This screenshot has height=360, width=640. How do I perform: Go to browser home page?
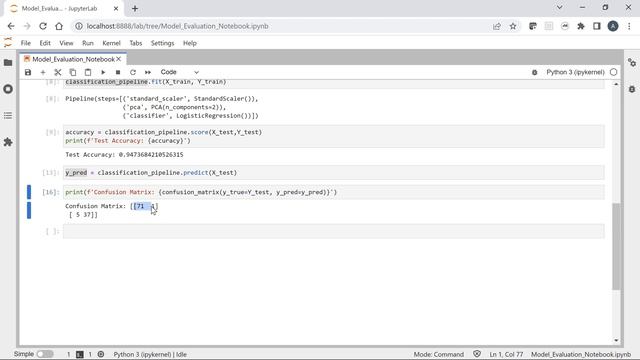[x=59, y=26]
